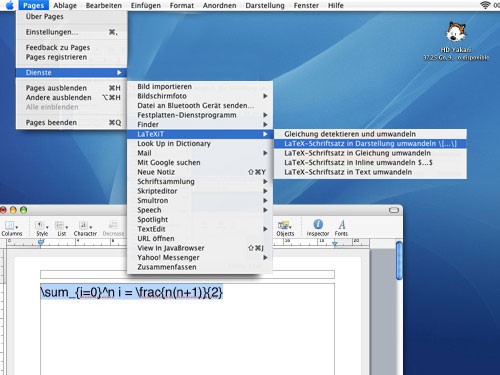500x375 pixels.
Task: Click the List toolbar icon
Action: click(61, 228)
